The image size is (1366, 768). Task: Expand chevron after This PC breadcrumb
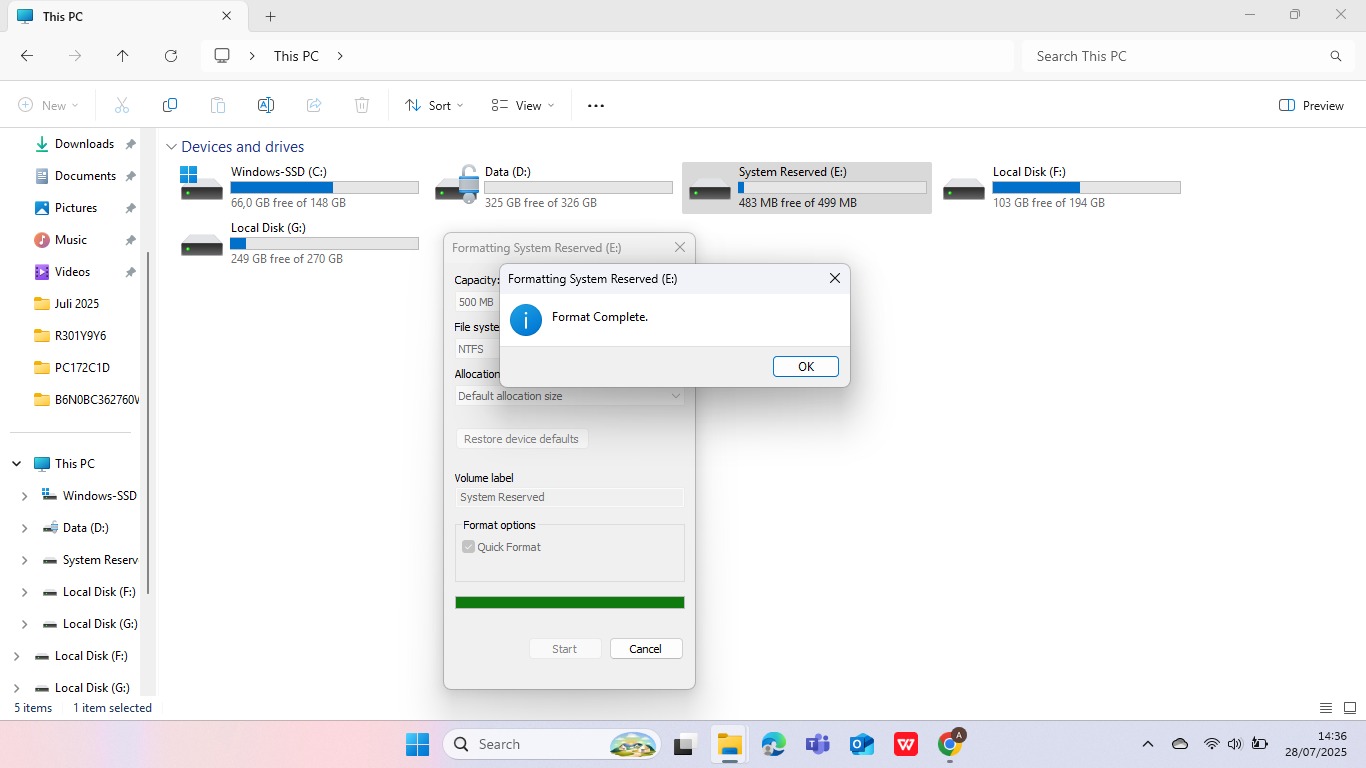(340, 56)
